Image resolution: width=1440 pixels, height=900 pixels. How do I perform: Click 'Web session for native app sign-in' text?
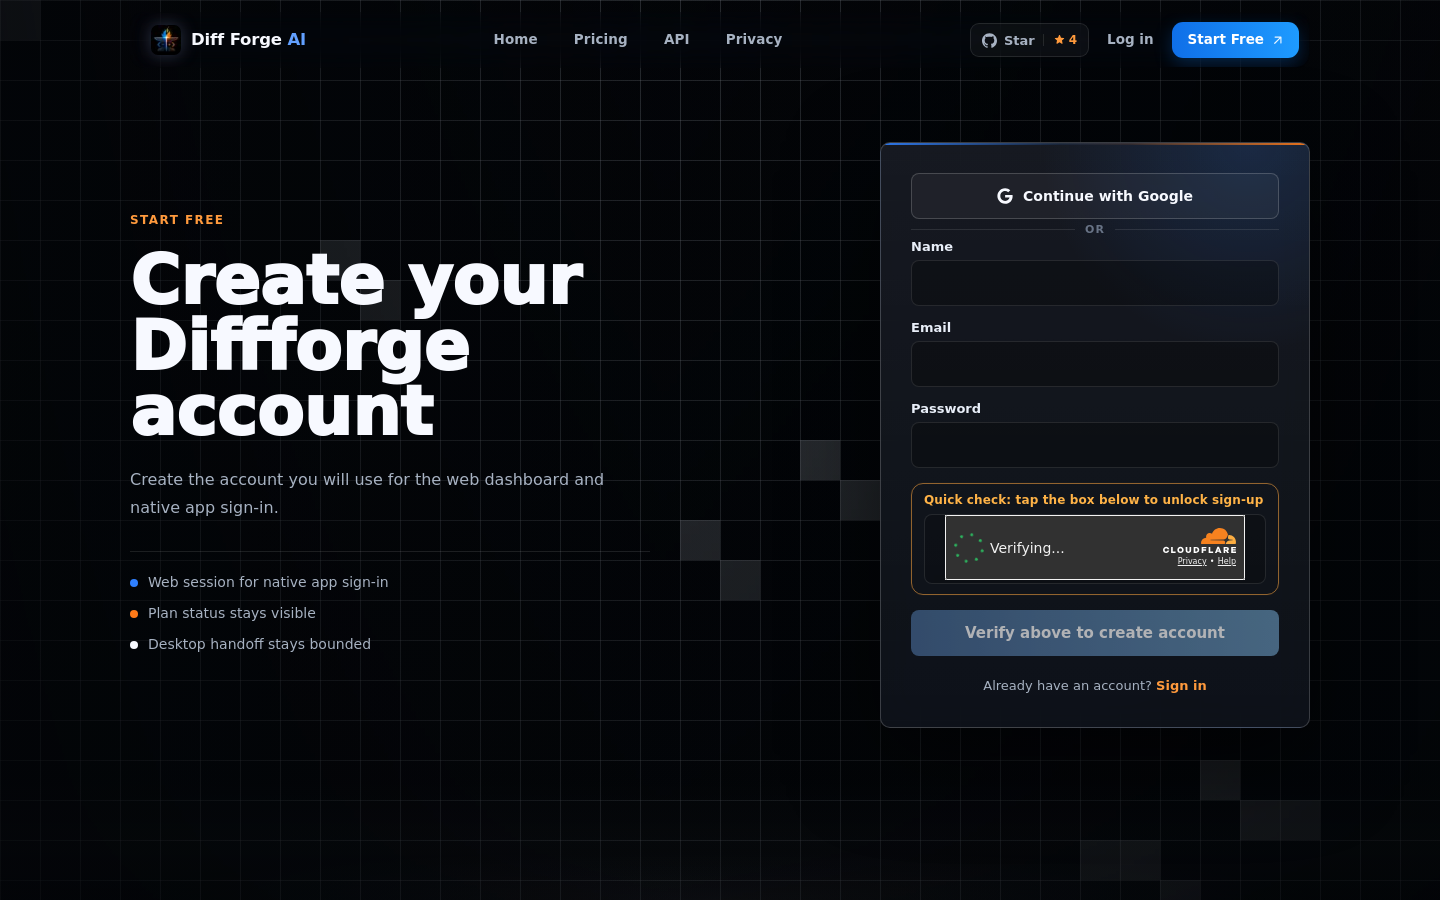[268, 582]
